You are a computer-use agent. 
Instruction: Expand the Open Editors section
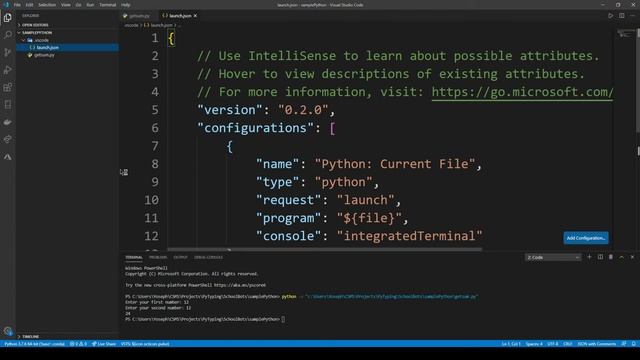[x=35, y=25]
